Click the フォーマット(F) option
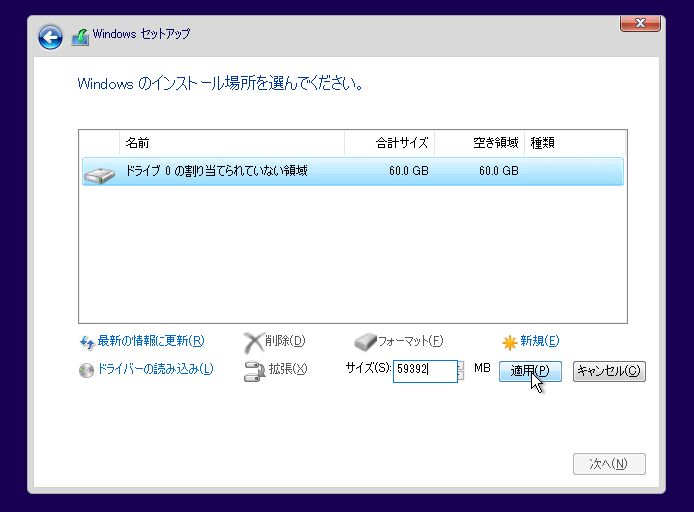Screen dimensions: 694x512 click(410, 341)
